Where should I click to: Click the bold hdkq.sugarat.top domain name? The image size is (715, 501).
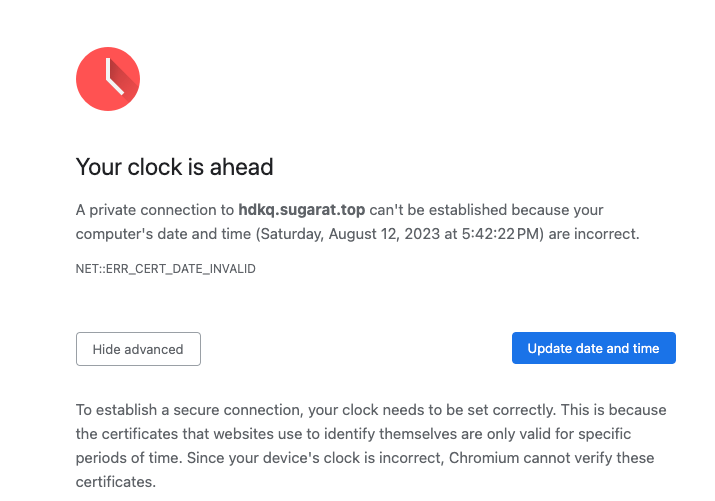[x=302, y=210]
